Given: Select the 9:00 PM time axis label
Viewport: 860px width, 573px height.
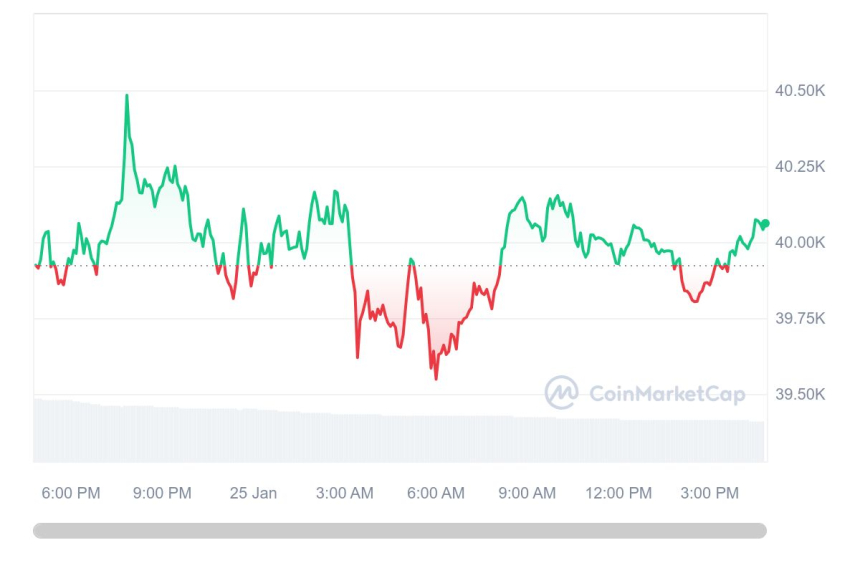Looking at the screenshot, I should pyautogui.click(x=162, y=493).
